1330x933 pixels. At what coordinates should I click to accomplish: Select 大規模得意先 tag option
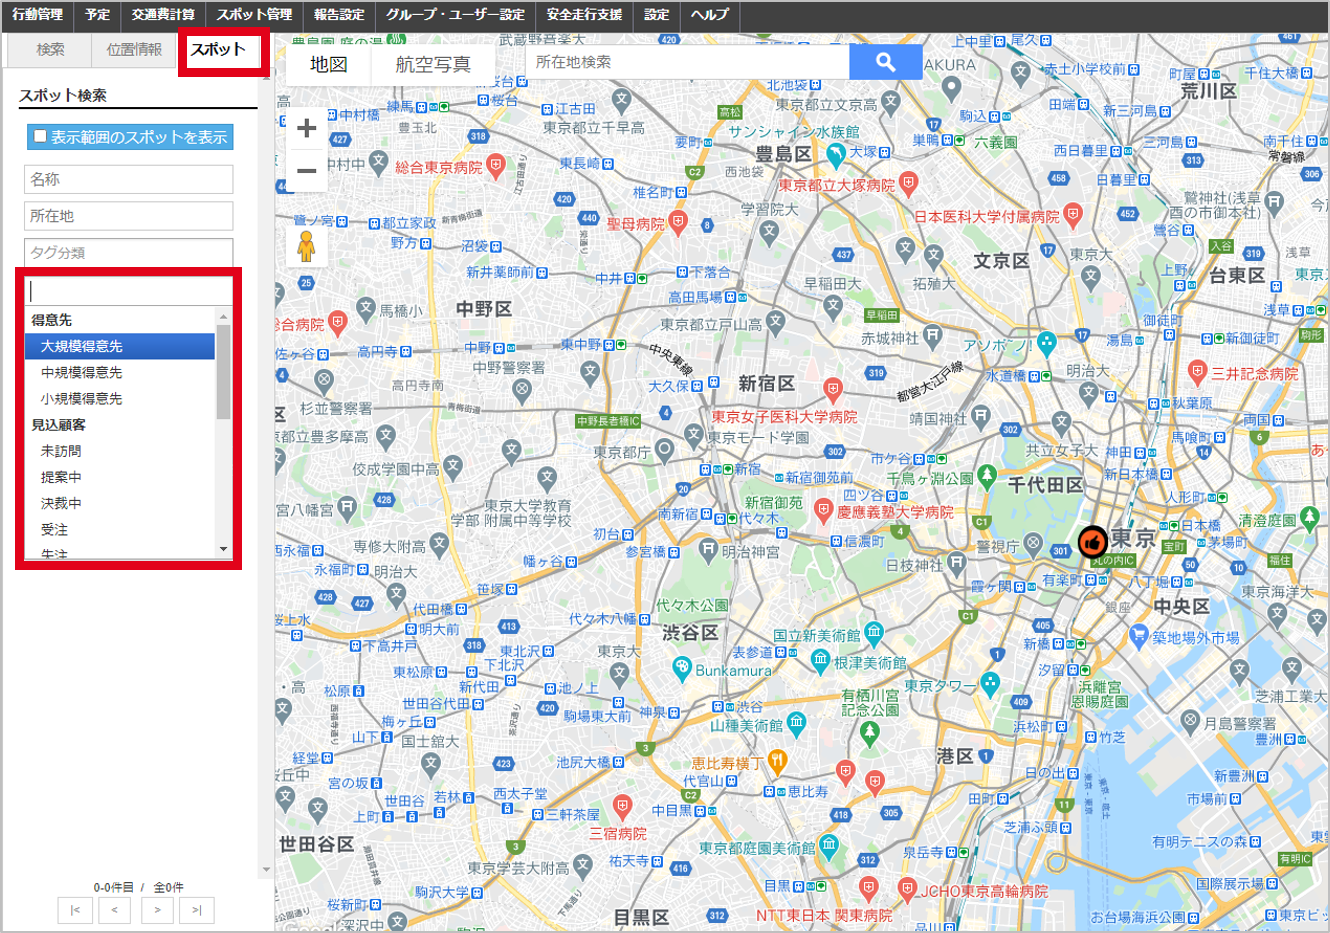coord(120,346)
